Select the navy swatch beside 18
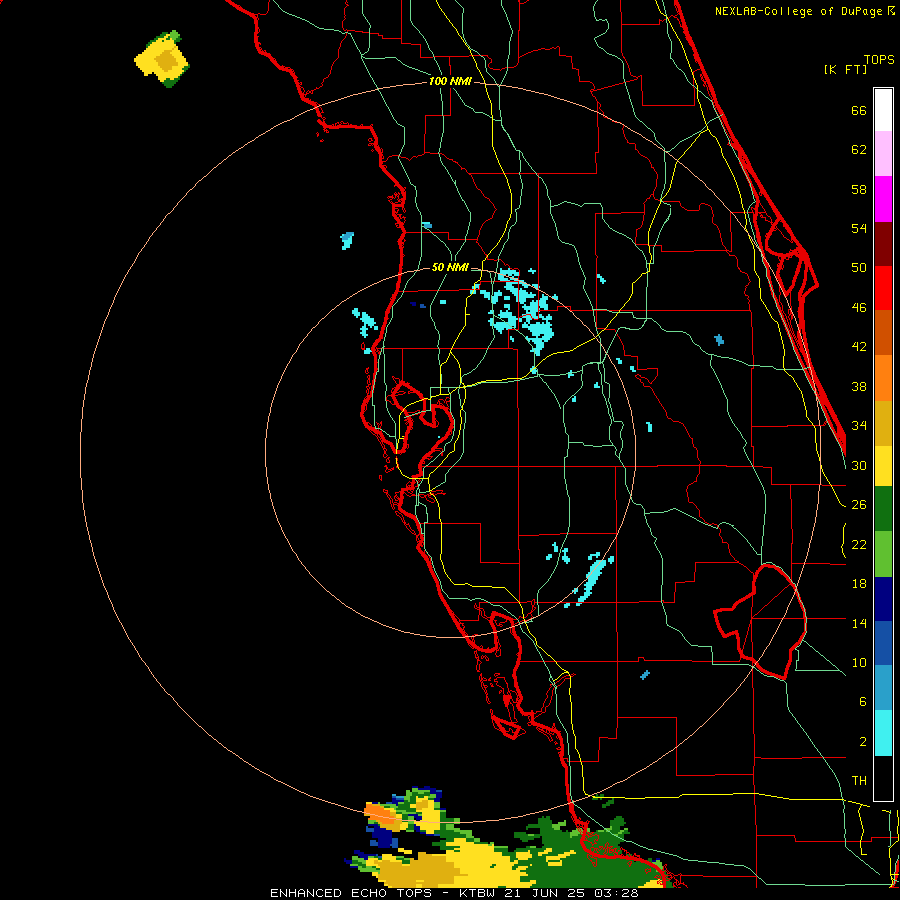The width and height of the screenshot is (900, 900). (x=883, y=599)
